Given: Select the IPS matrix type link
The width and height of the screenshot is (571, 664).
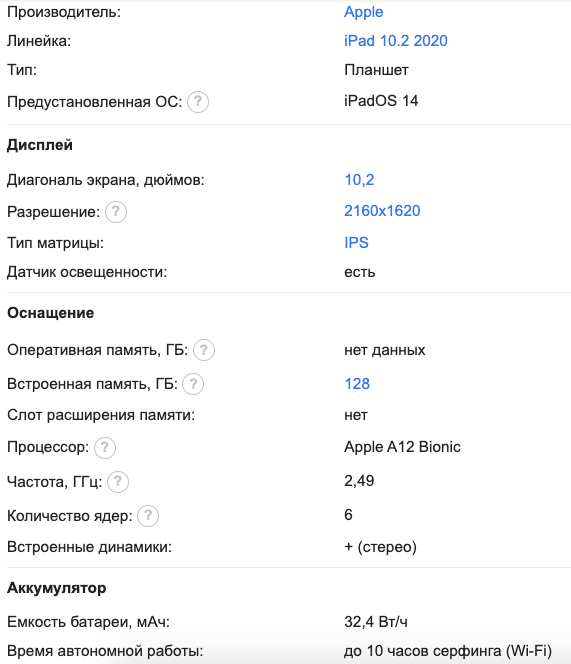Looking at the screenshot, I should (356, 243).
